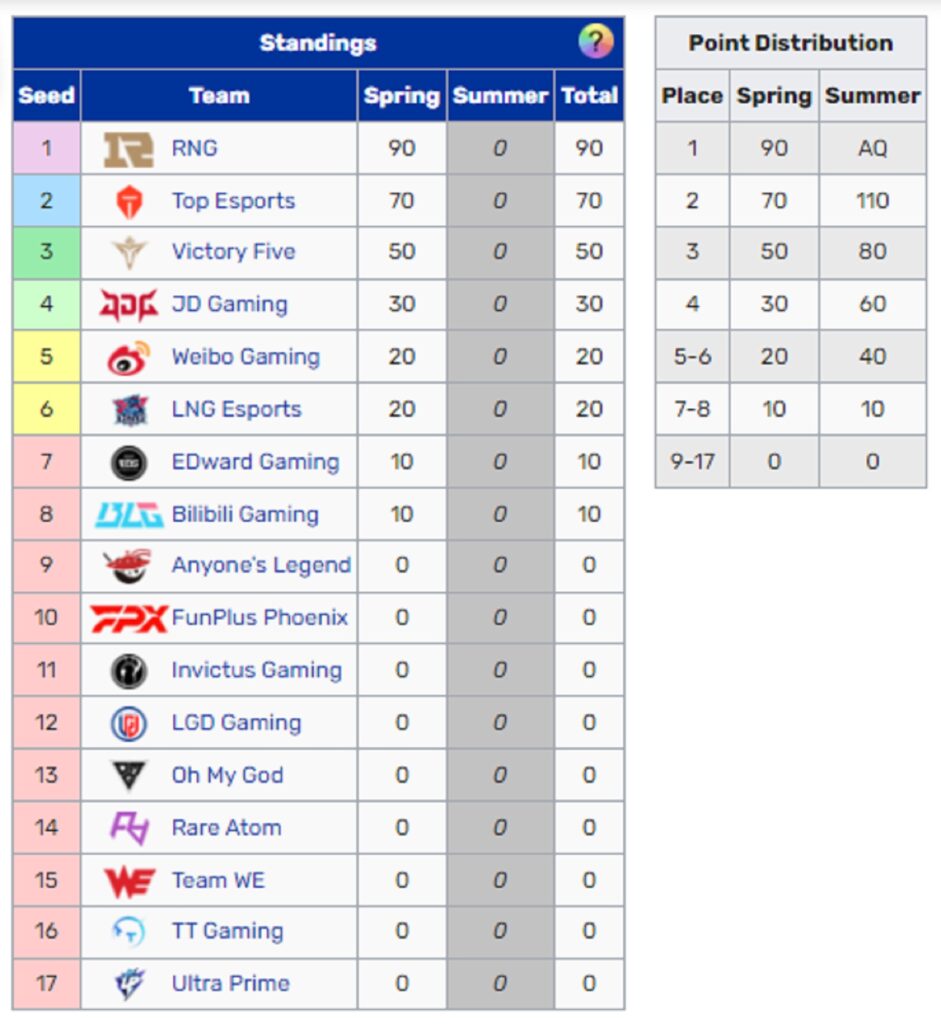Open the Victory Five team link
The height and width of the screenshot is (1024, 941).
(233, 252)
